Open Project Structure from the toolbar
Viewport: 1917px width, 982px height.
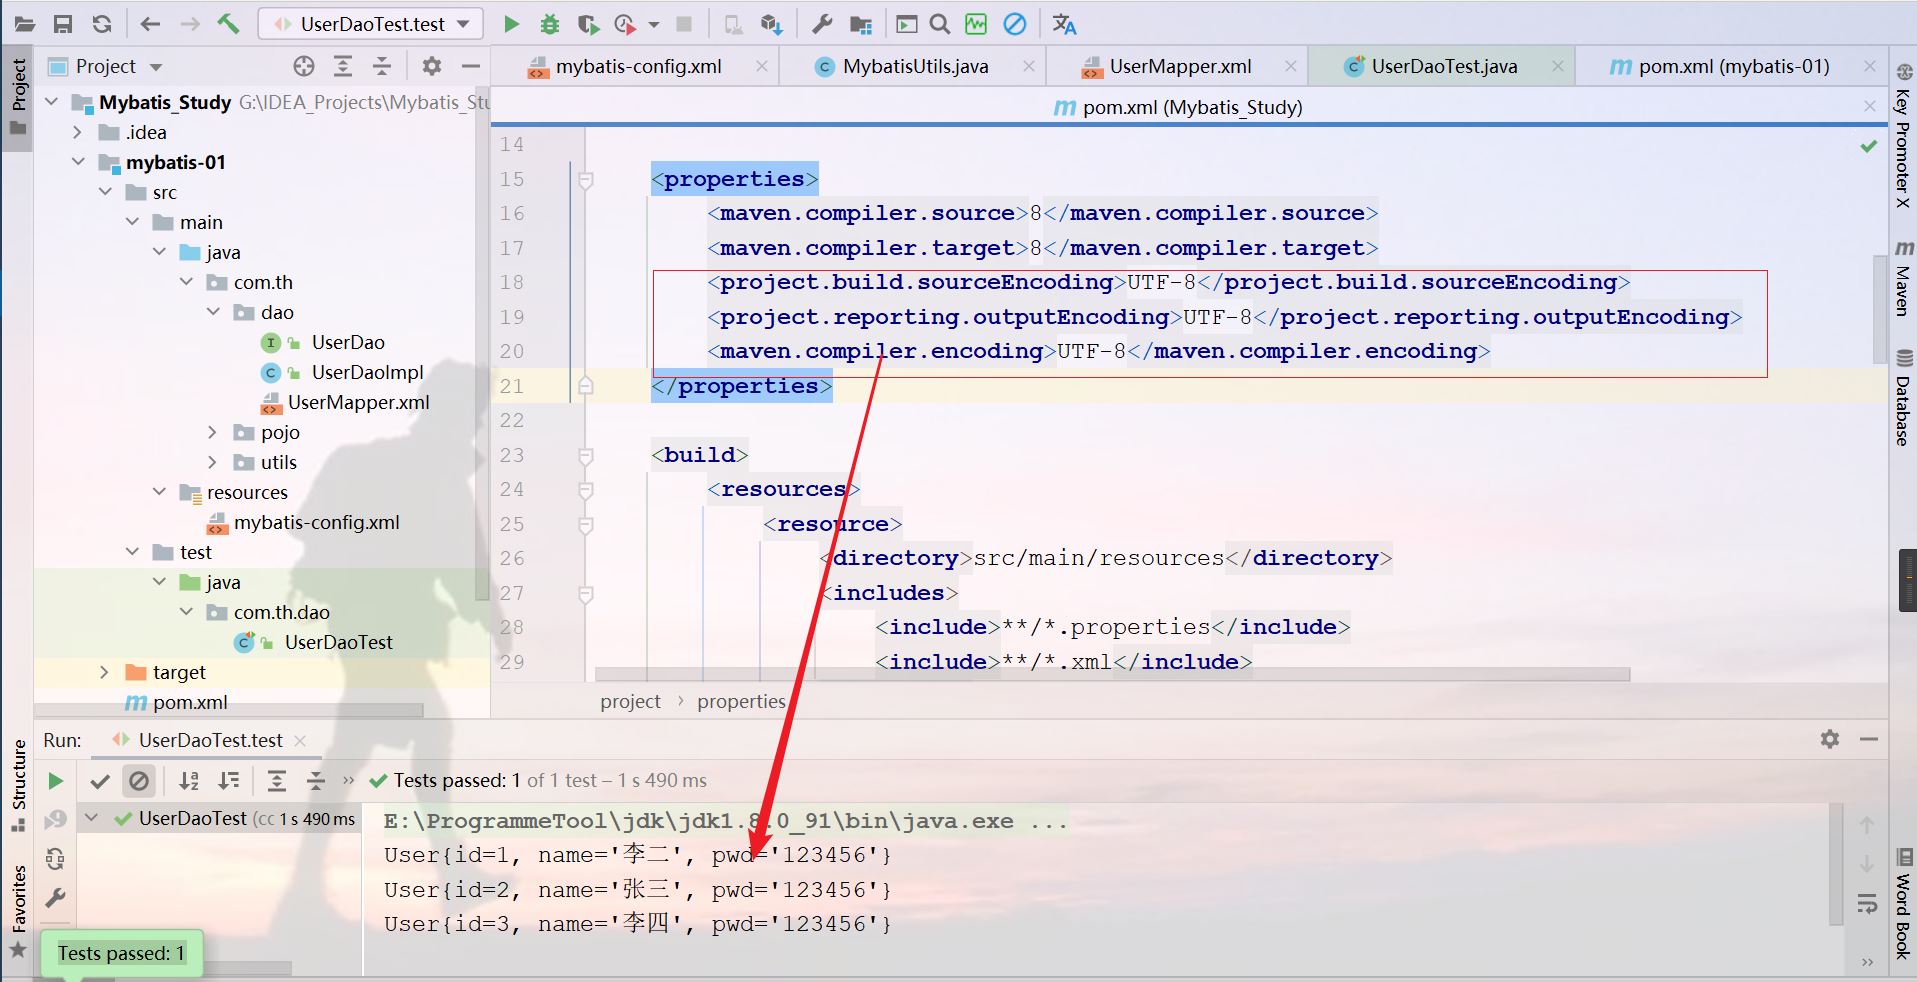(860, 24)
